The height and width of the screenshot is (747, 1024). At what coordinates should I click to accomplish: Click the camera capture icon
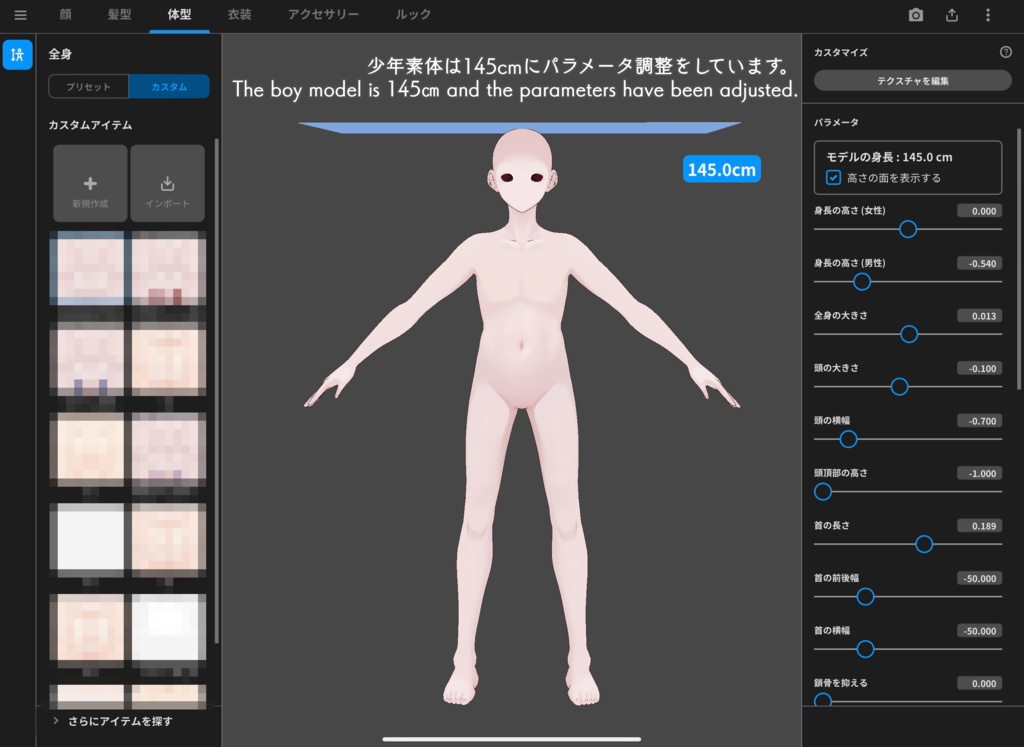914,15
